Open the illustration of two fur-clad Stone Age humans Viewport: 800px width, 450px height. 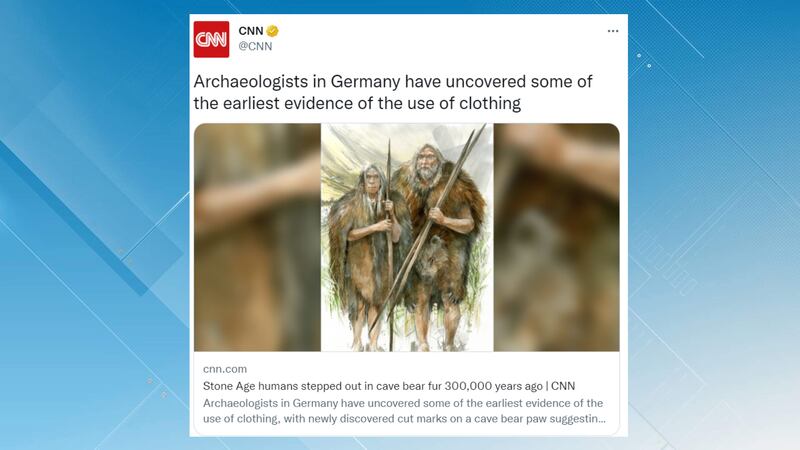[407, 237]
